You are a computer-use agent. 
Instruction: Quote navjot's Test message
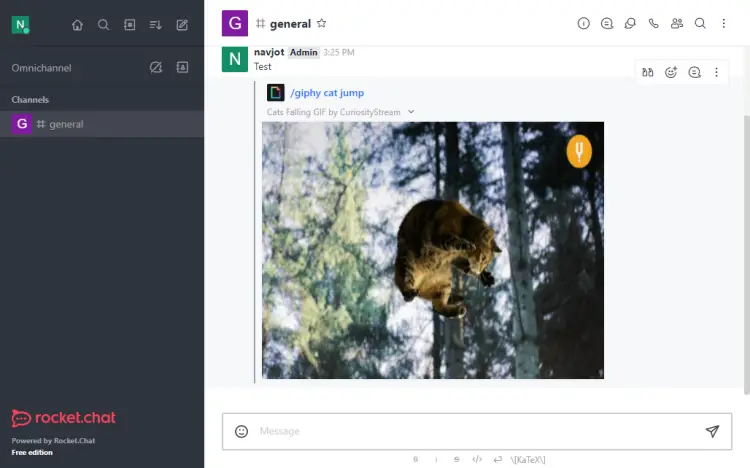(648, 72)
